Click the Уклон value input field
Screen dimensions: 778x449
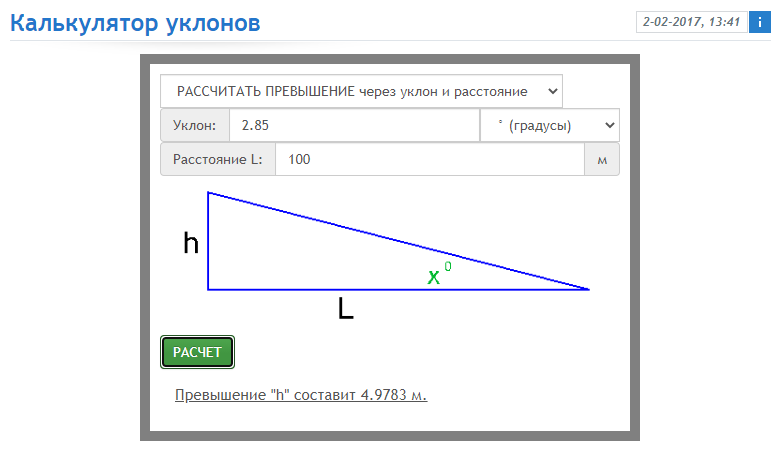(354, 126)
